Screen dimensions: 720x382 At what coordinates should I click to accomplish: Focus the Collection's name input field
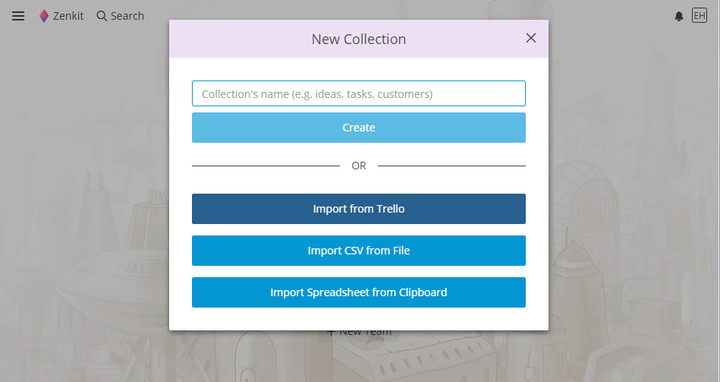point(359,94)
